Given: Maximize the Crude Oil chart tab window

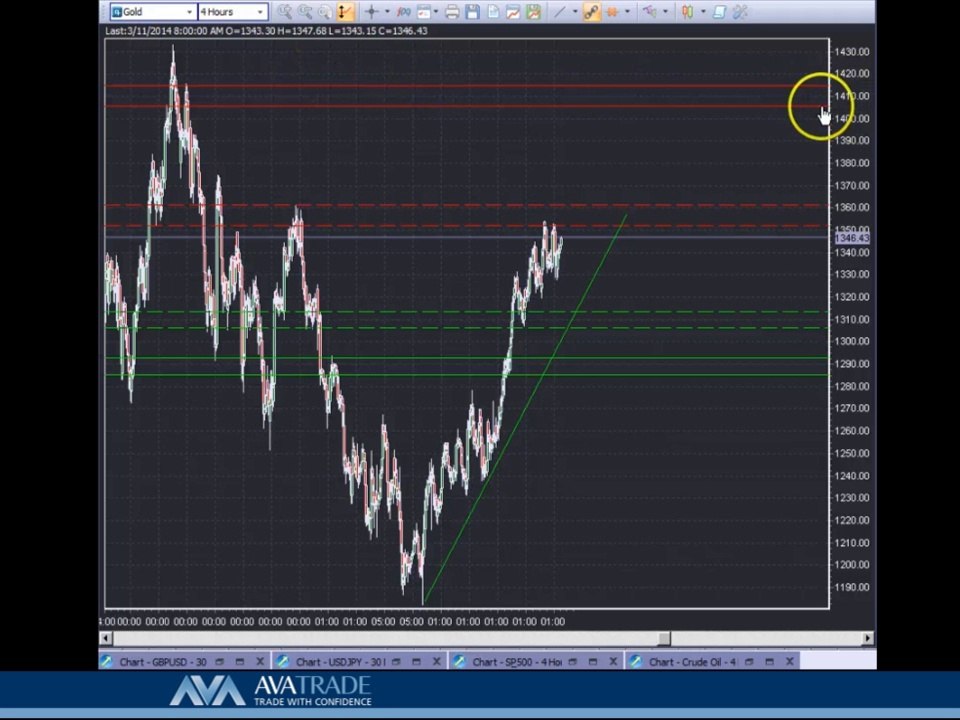Looking at the screenshot, I should (769, 661).
